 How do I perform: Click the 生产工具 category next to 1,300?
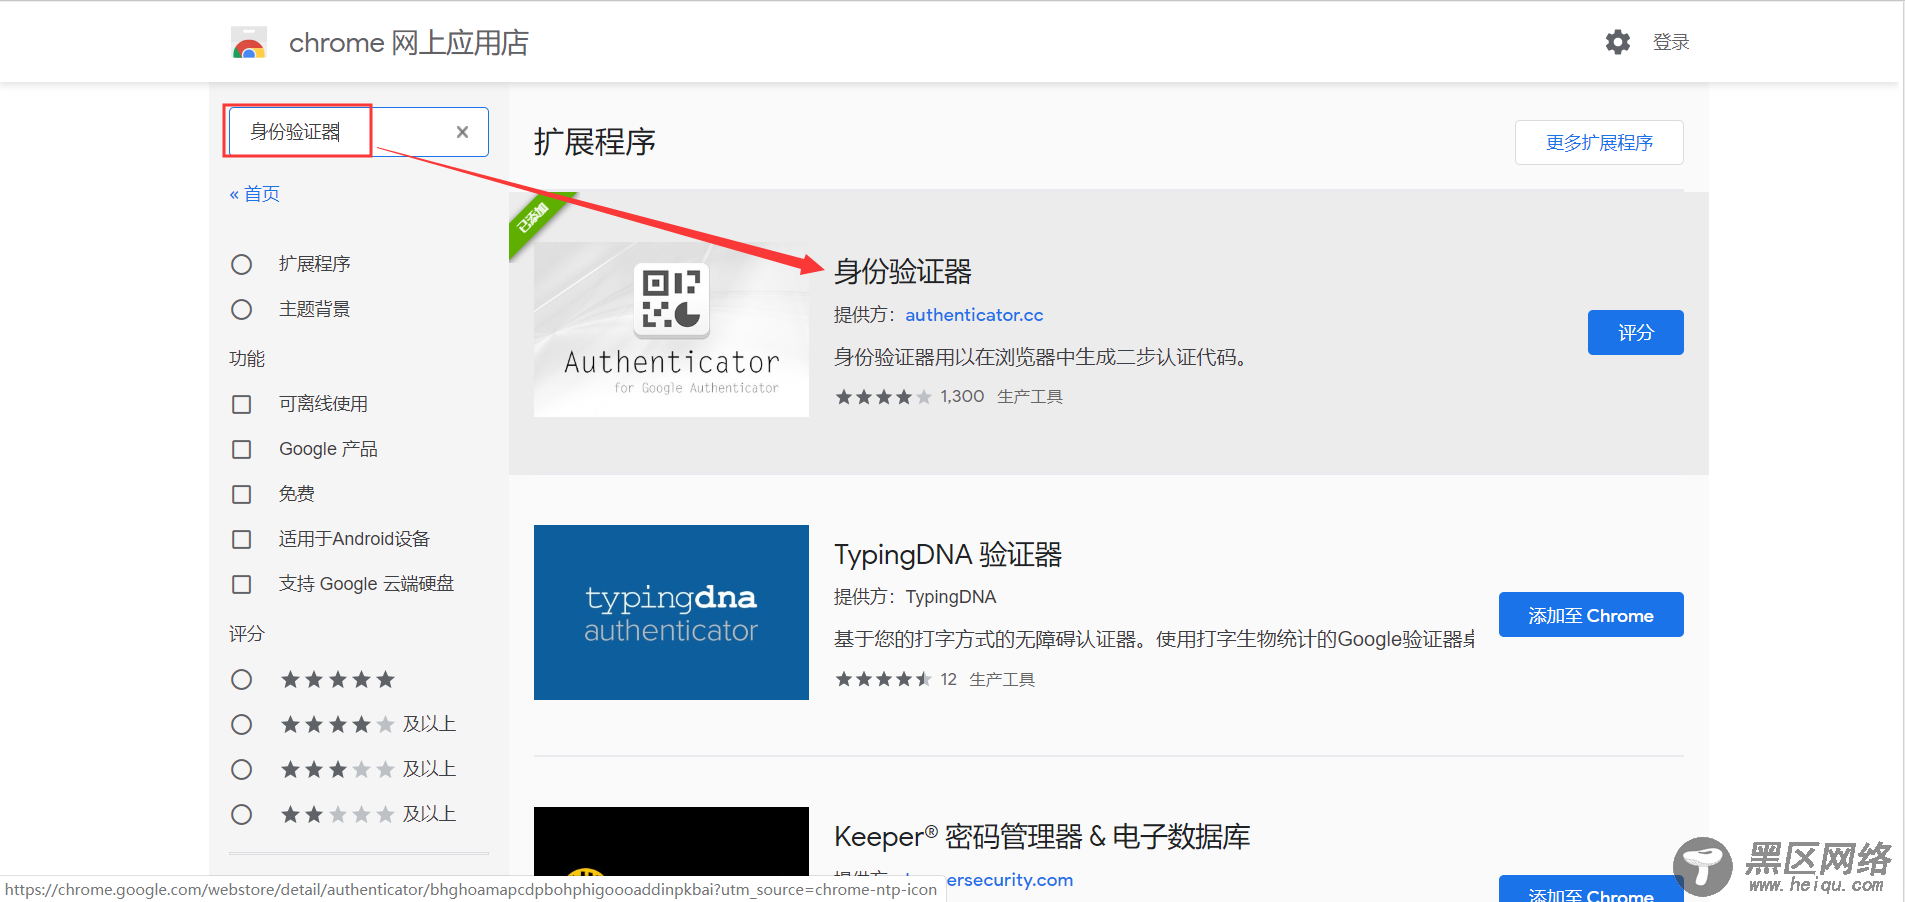pos(1029,397)
